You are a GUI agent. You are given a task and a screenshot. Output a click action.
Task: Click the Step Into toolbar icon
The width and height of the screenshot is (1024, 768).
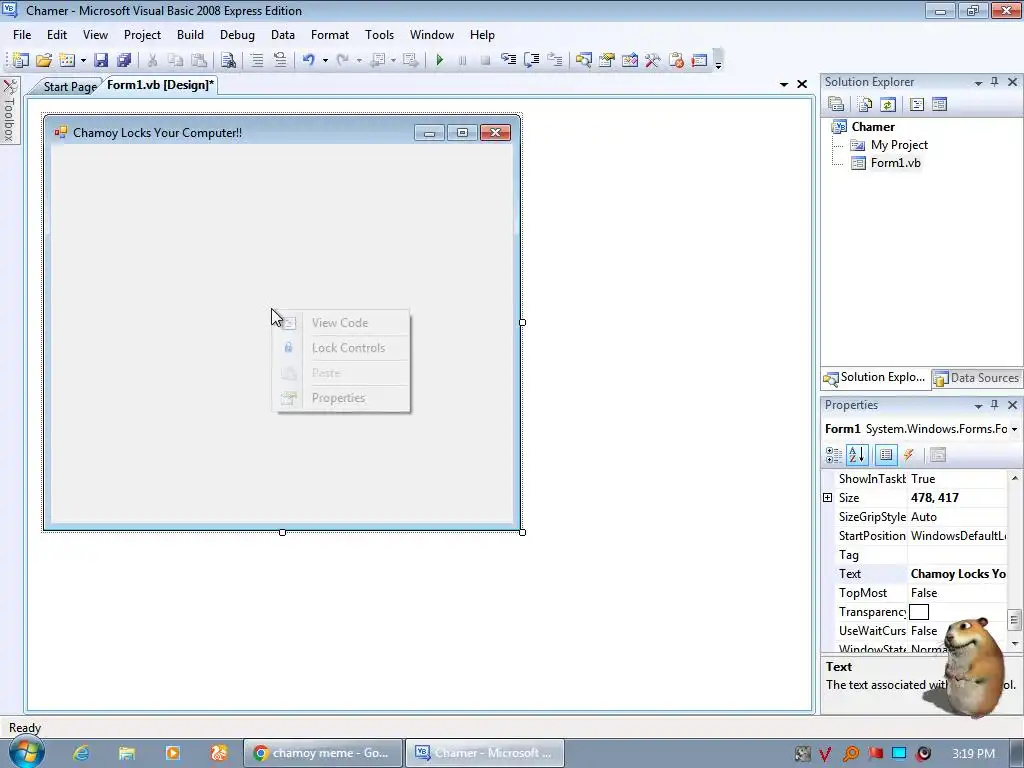(x=508, y=60)
